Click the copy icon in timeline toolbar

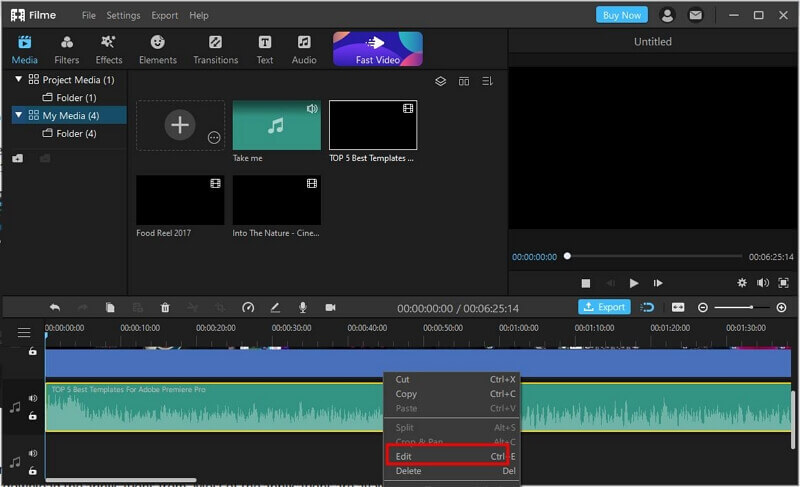[x=110, y=307]
